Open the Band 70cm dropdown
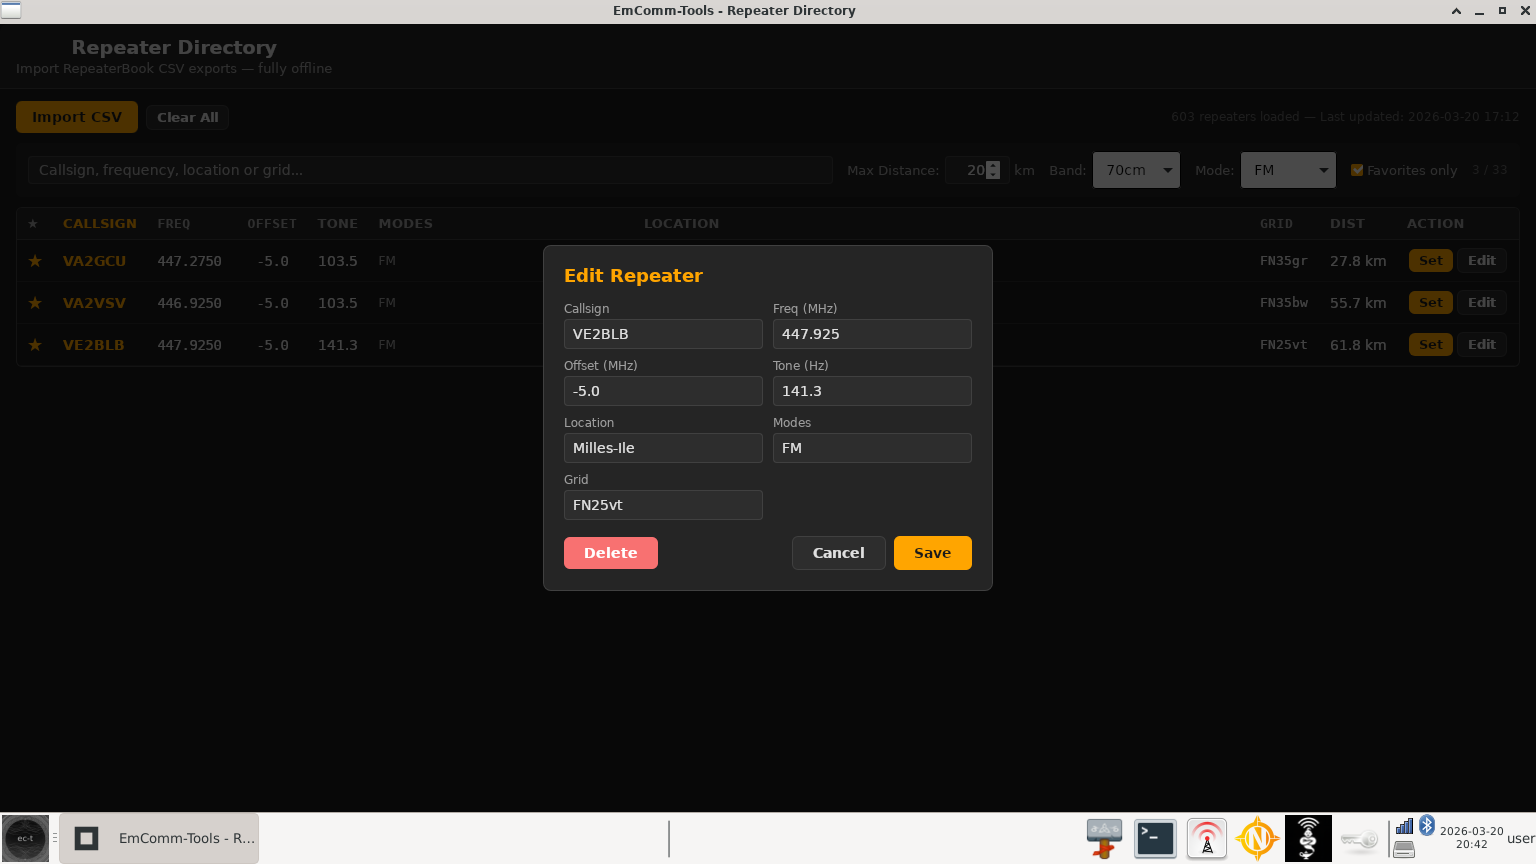This screenshot has width=1536, height=864. pos(1136,170)
